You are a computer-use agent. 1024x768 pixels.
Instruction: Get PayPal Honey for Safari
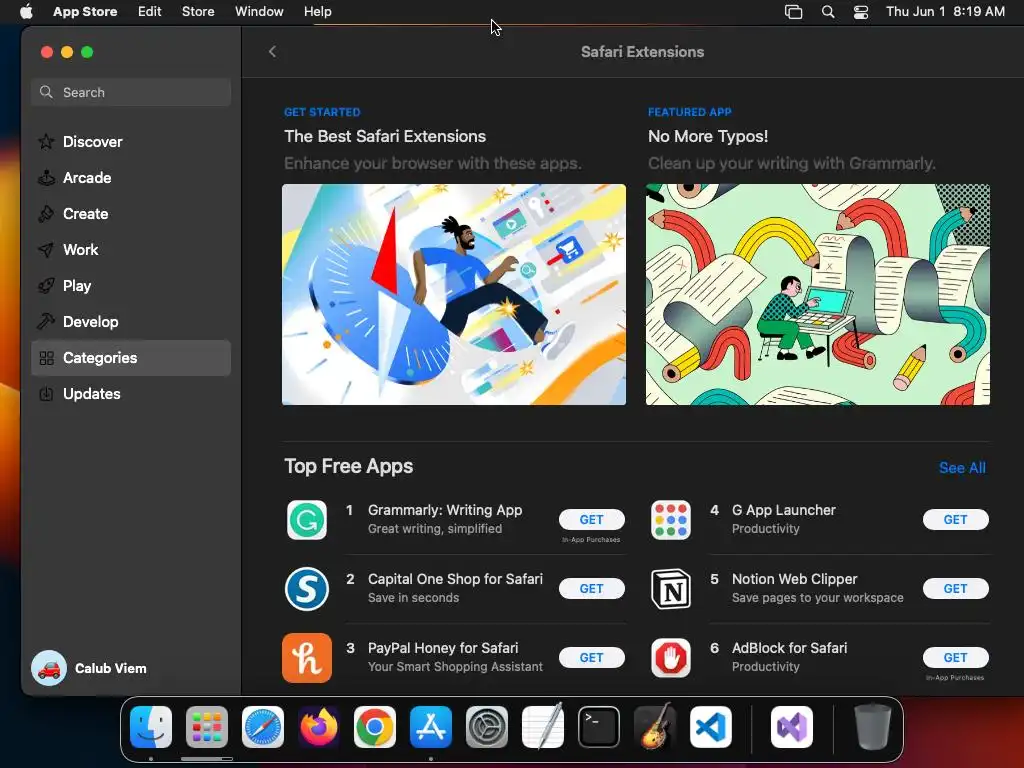592,658
